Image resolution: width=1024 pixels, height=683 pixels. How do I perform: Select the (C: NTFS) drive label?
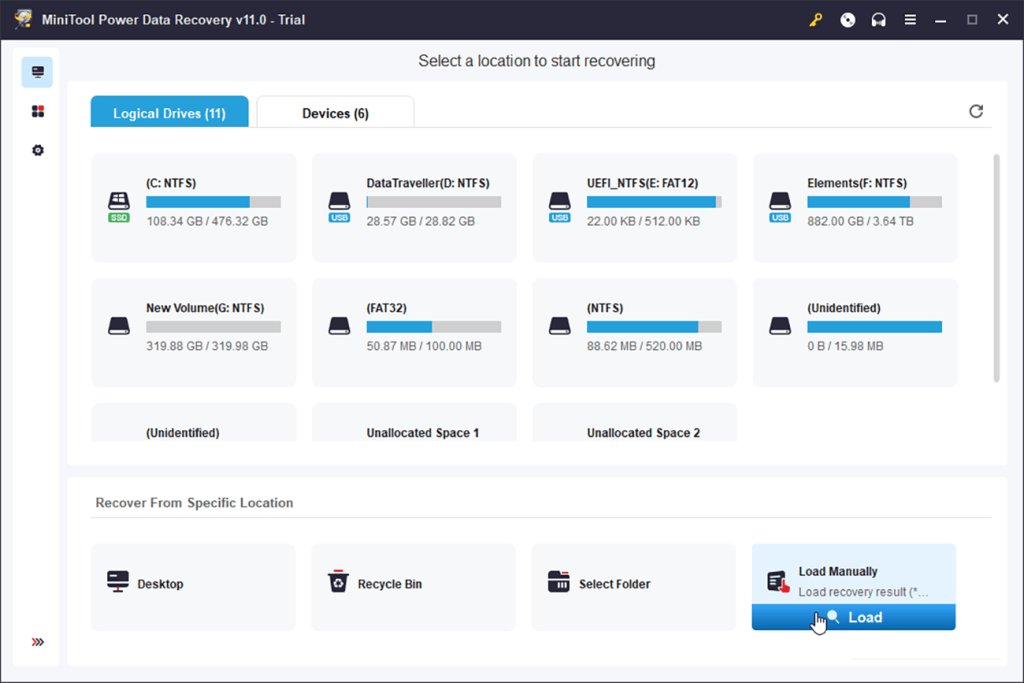[171, 183]
